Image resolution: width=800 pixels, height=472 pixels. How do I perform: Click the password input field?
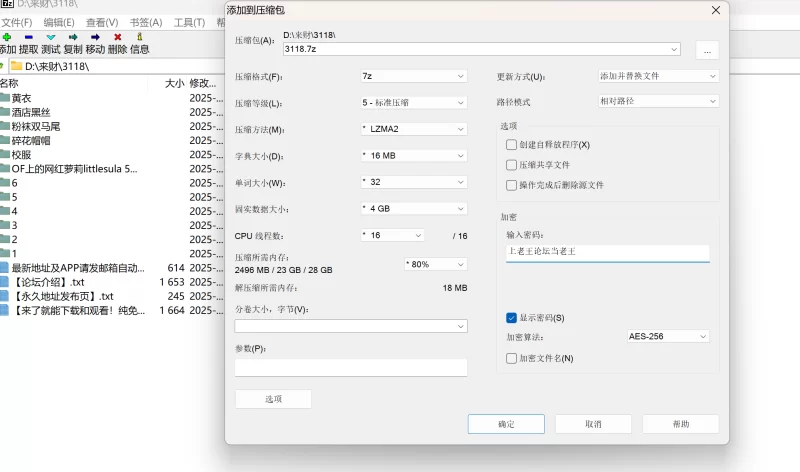click(608, 252)
